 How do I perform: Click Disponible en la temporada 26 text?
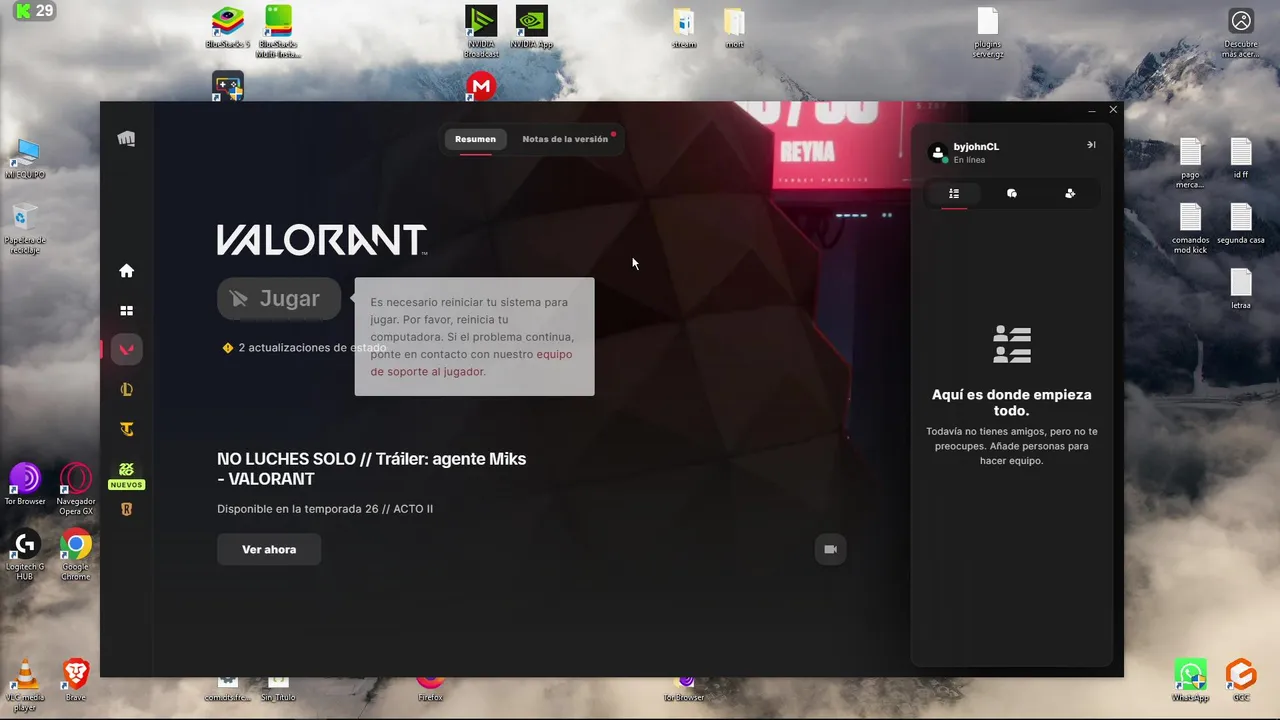pyautogui.click(x=325, y=509)
